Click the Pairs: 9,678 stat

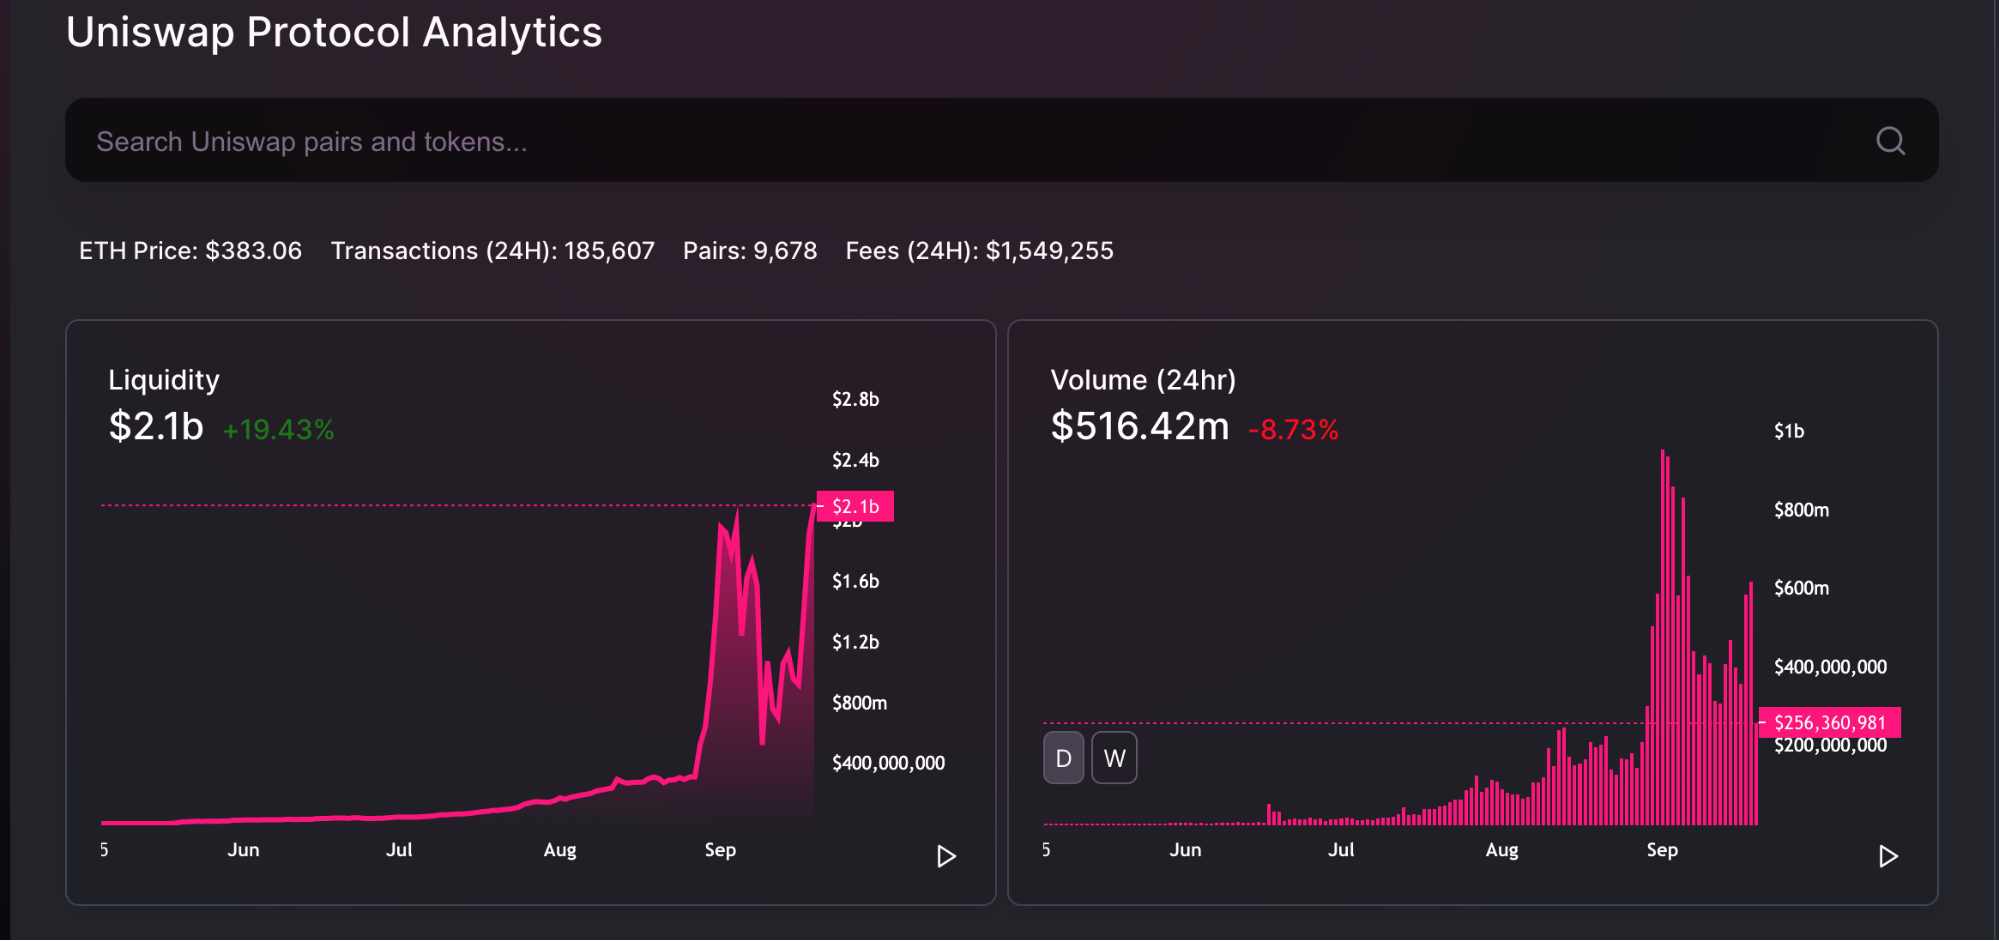coord(750,251)
